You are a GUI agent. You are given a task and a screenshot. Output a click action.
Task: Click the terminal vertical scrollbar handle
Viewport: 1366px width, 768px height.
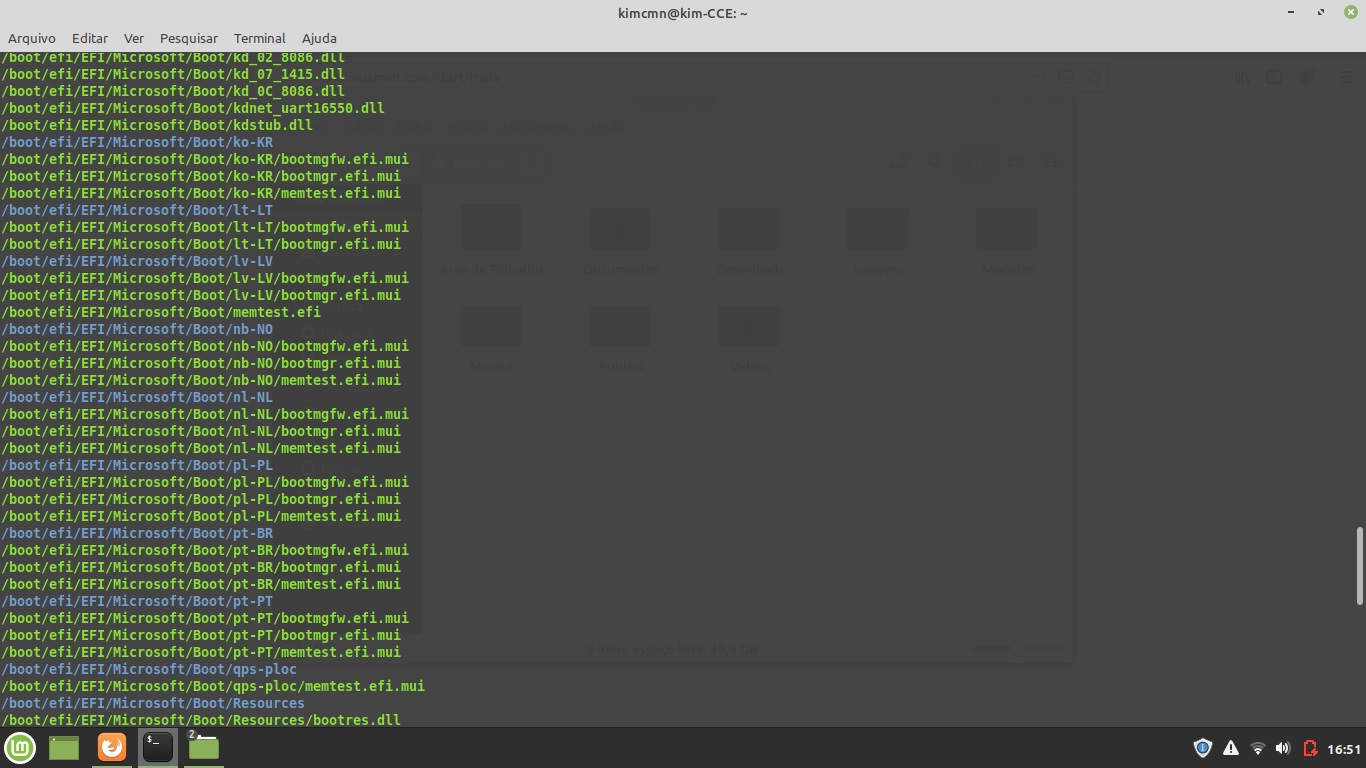pos(1360,565)
